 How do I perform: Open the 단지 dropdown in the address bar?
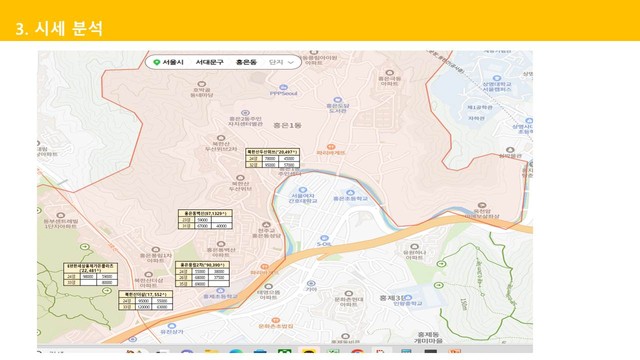(281, 62)
